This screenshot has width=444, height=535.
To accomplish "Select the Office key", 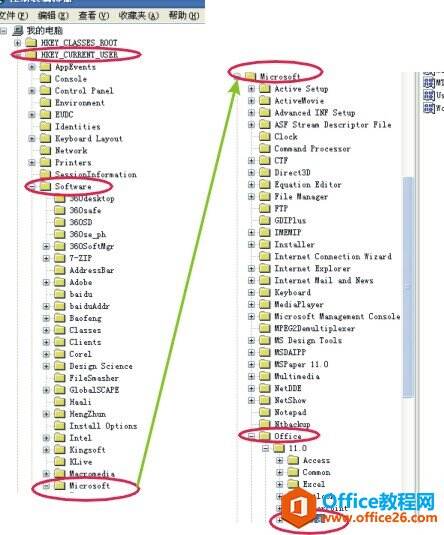I will tap(288, 436).
